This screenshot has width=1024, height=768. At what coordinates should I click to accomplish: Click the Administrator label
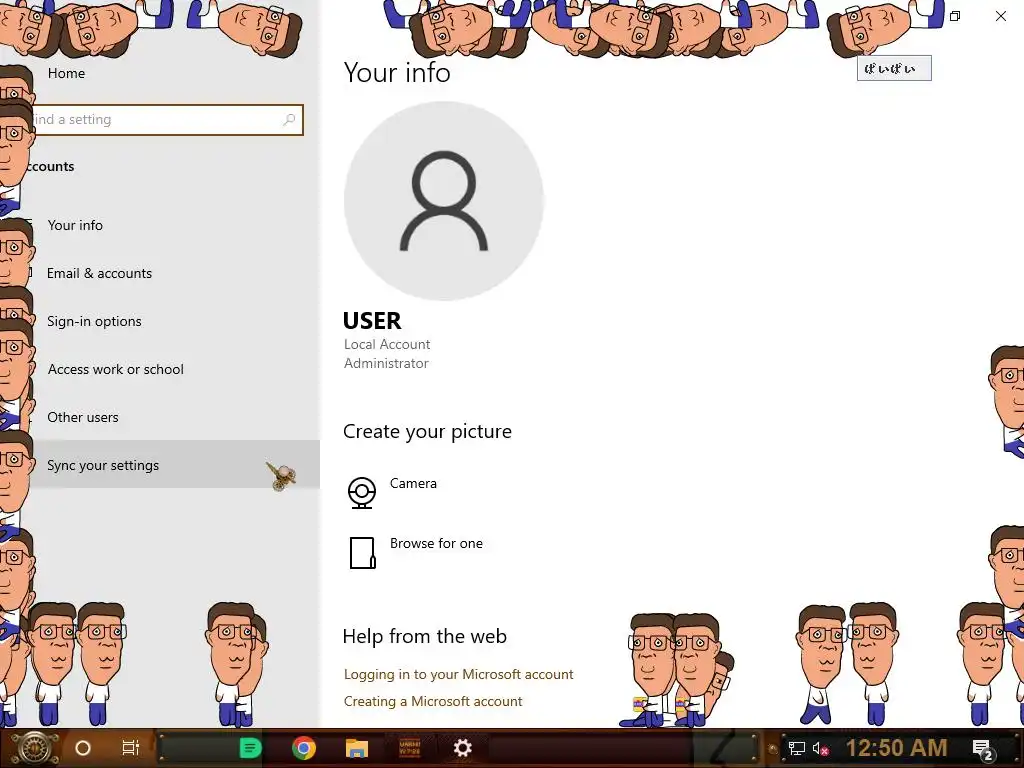[x=387, y=363]
